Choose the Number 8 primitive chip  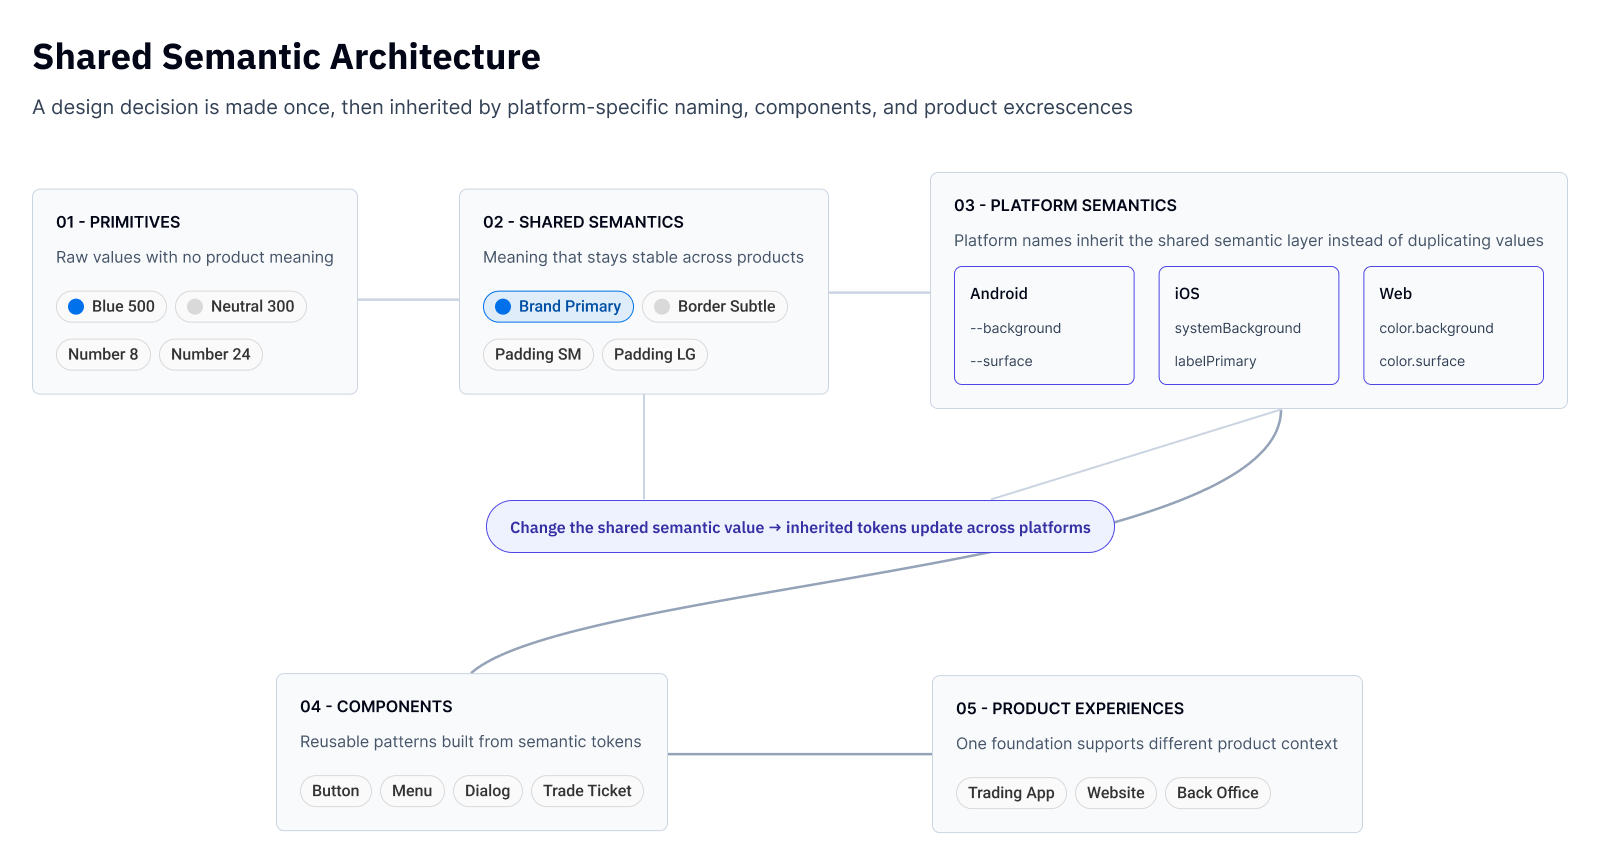click(x=103, y=355)
